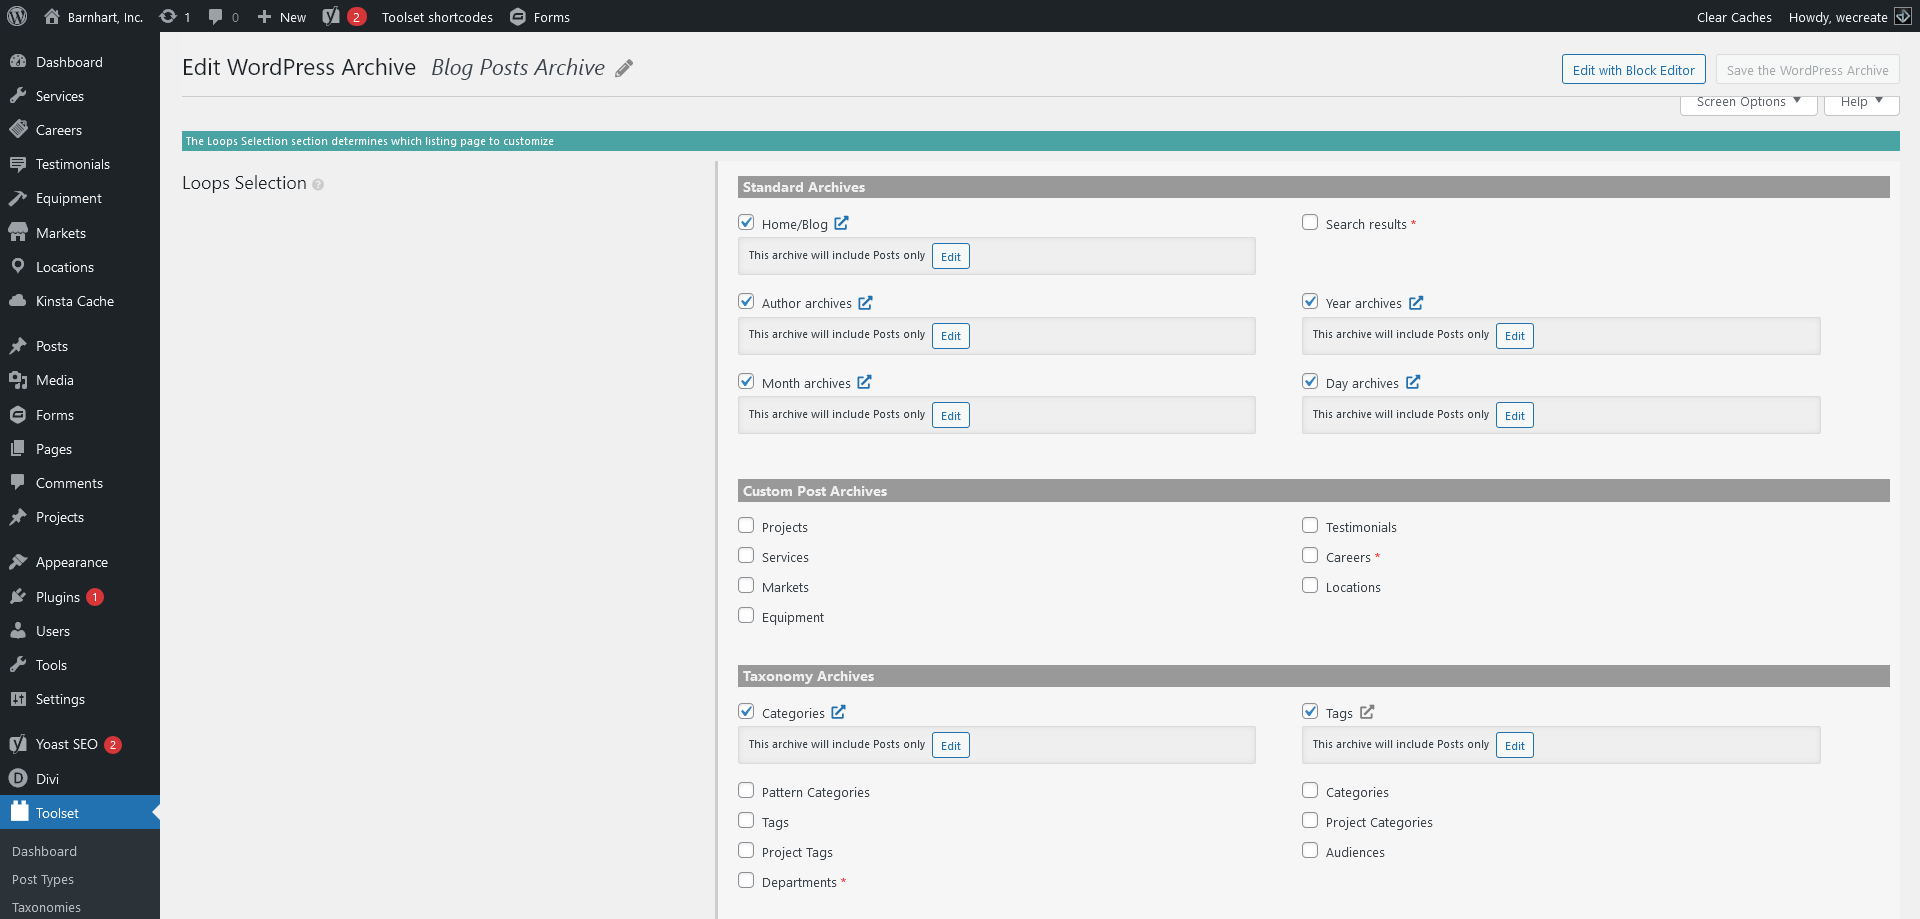Open Forms in the admin bar
This screenshot has width=1920, height=919.
click(540, 17)
